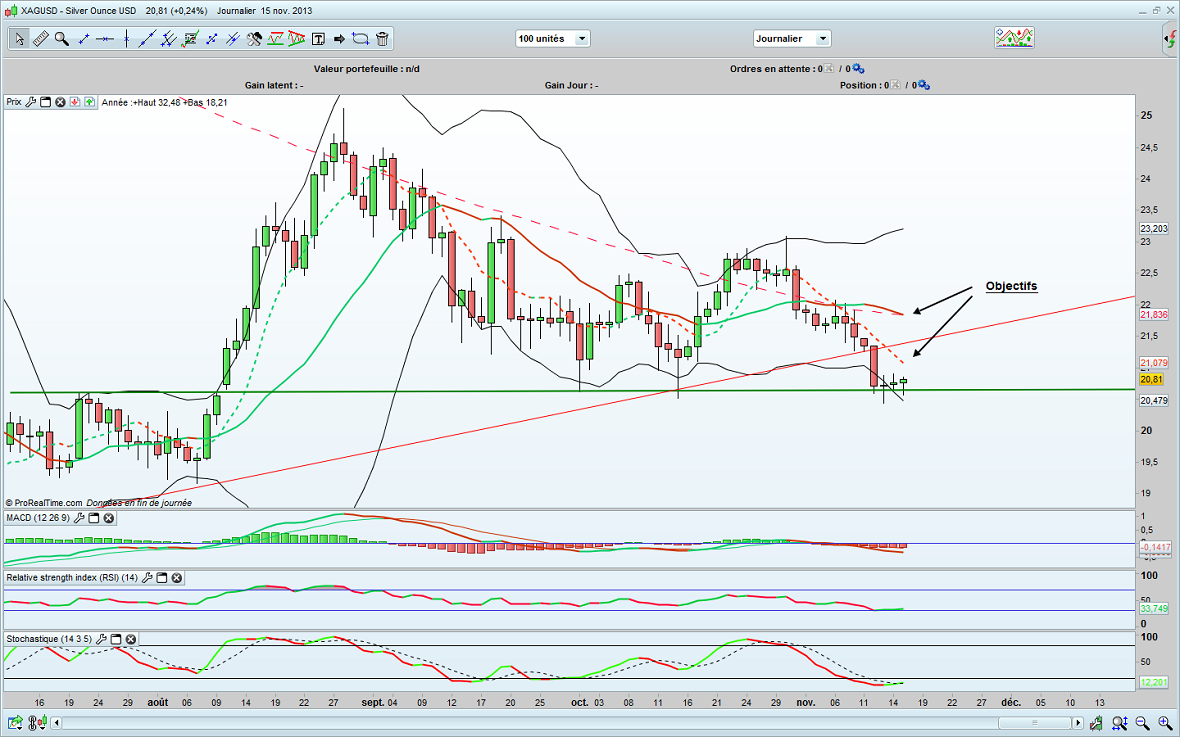Open RSI indicator wrench settings
This screenshot has height=737, width=1180.
[x=146, y=578]
